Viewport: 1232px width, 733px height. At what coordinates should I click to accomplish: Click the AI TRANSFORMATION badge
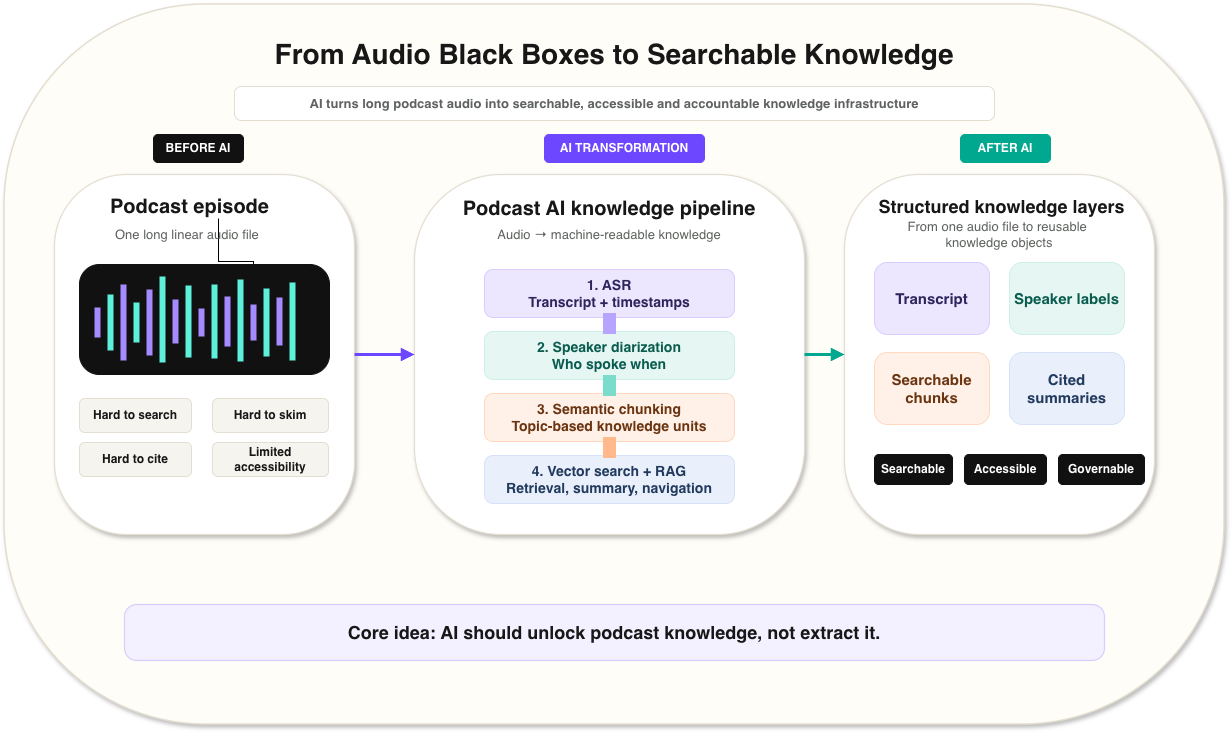pyautogui.click(x=624, y=148)
